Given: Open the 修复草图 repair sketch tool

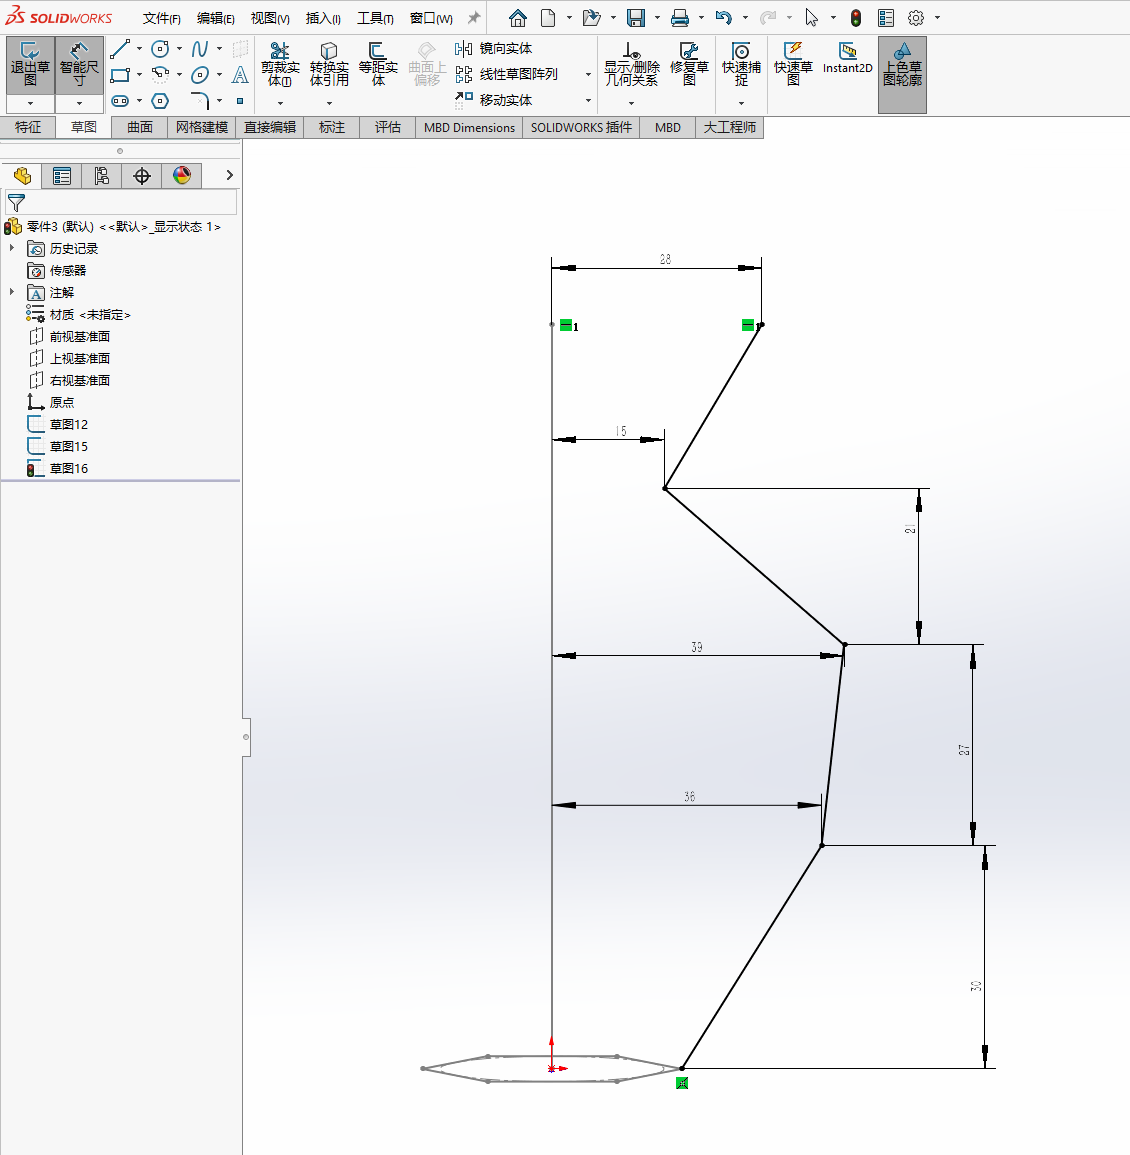Looking at the screenshot, I should pos(689,64).
